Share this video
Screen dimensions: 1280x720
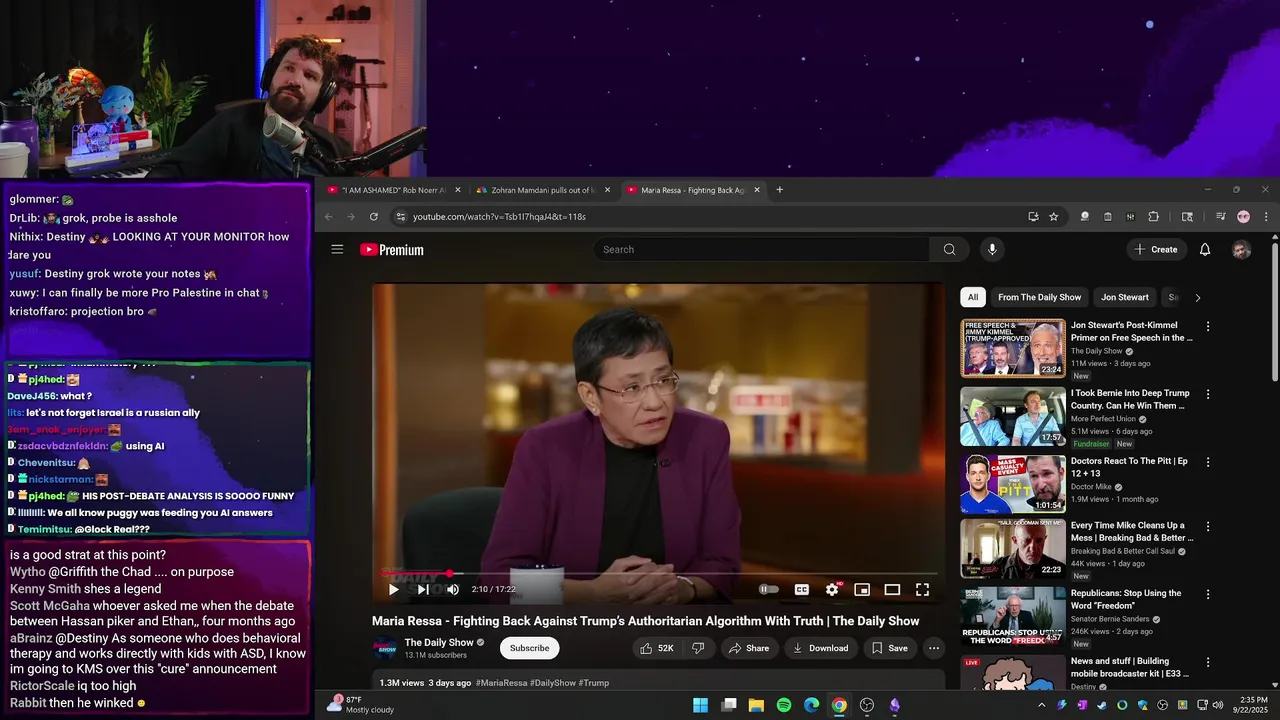pos(749,648)
